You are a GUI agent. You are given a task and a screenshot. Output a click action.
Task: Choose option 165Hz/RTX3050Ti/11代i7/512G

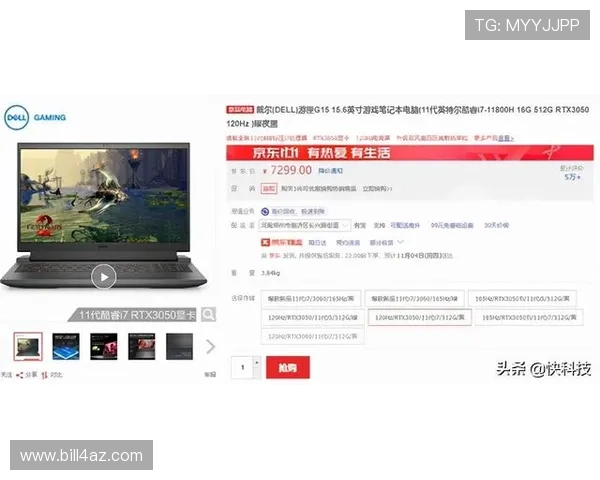point(529,317)
